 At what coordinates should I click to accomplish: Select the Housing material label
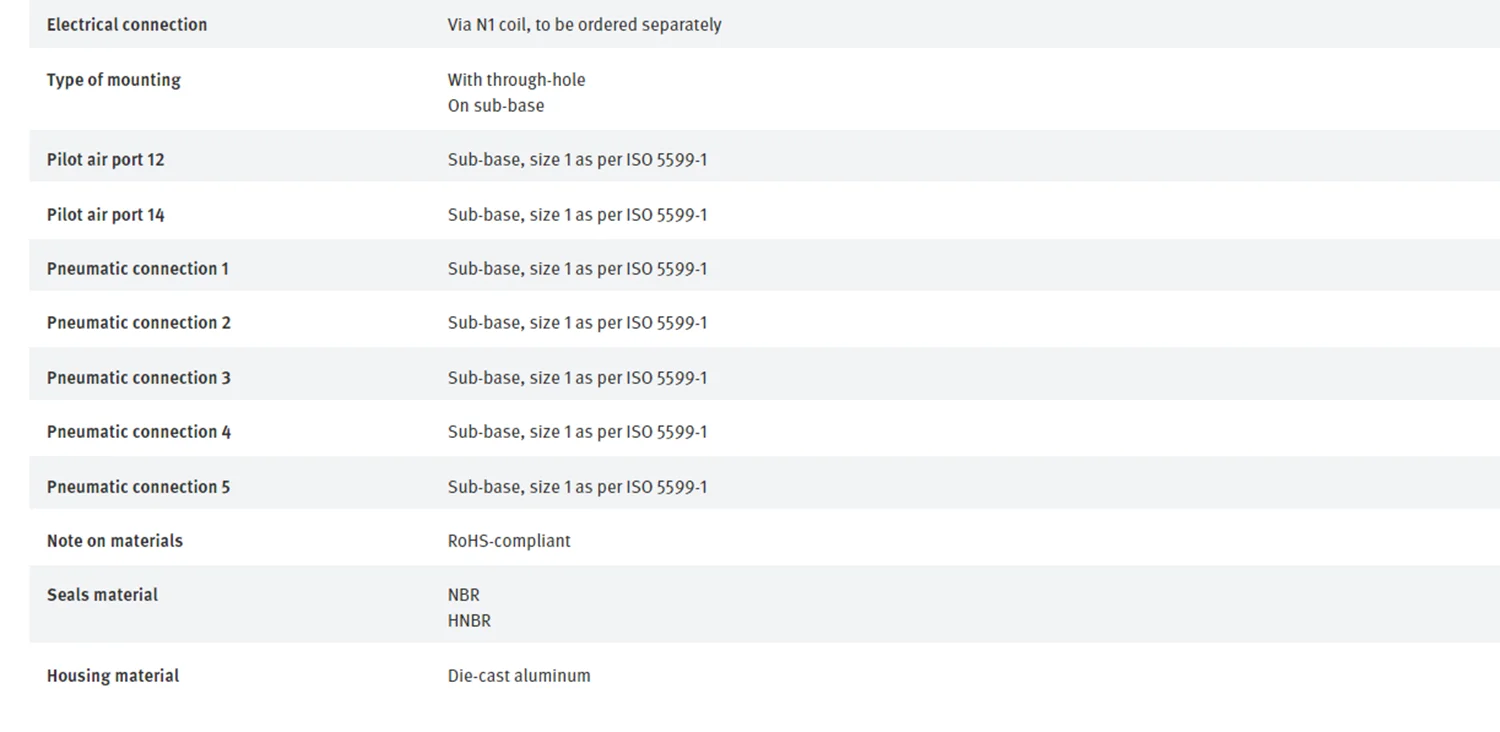[x=113, y=676]
